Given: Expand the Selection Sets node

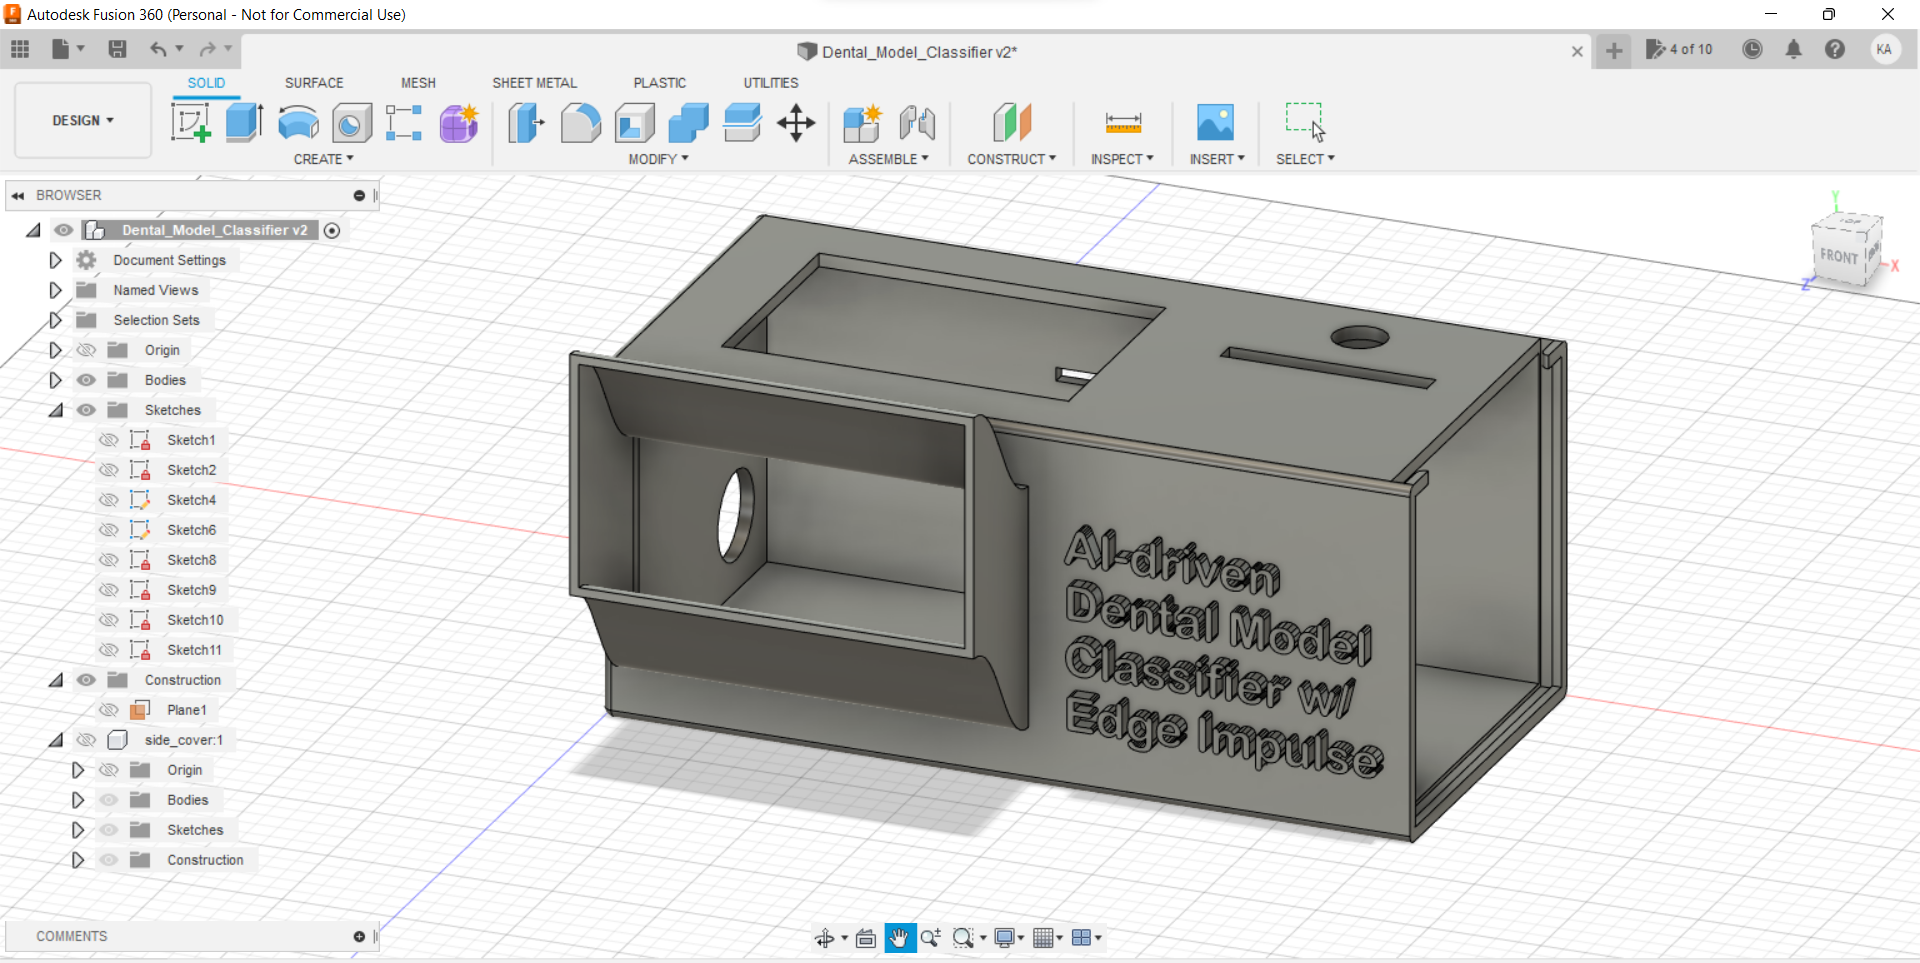Looking at the screenshot, I should (x=56, y=320).
